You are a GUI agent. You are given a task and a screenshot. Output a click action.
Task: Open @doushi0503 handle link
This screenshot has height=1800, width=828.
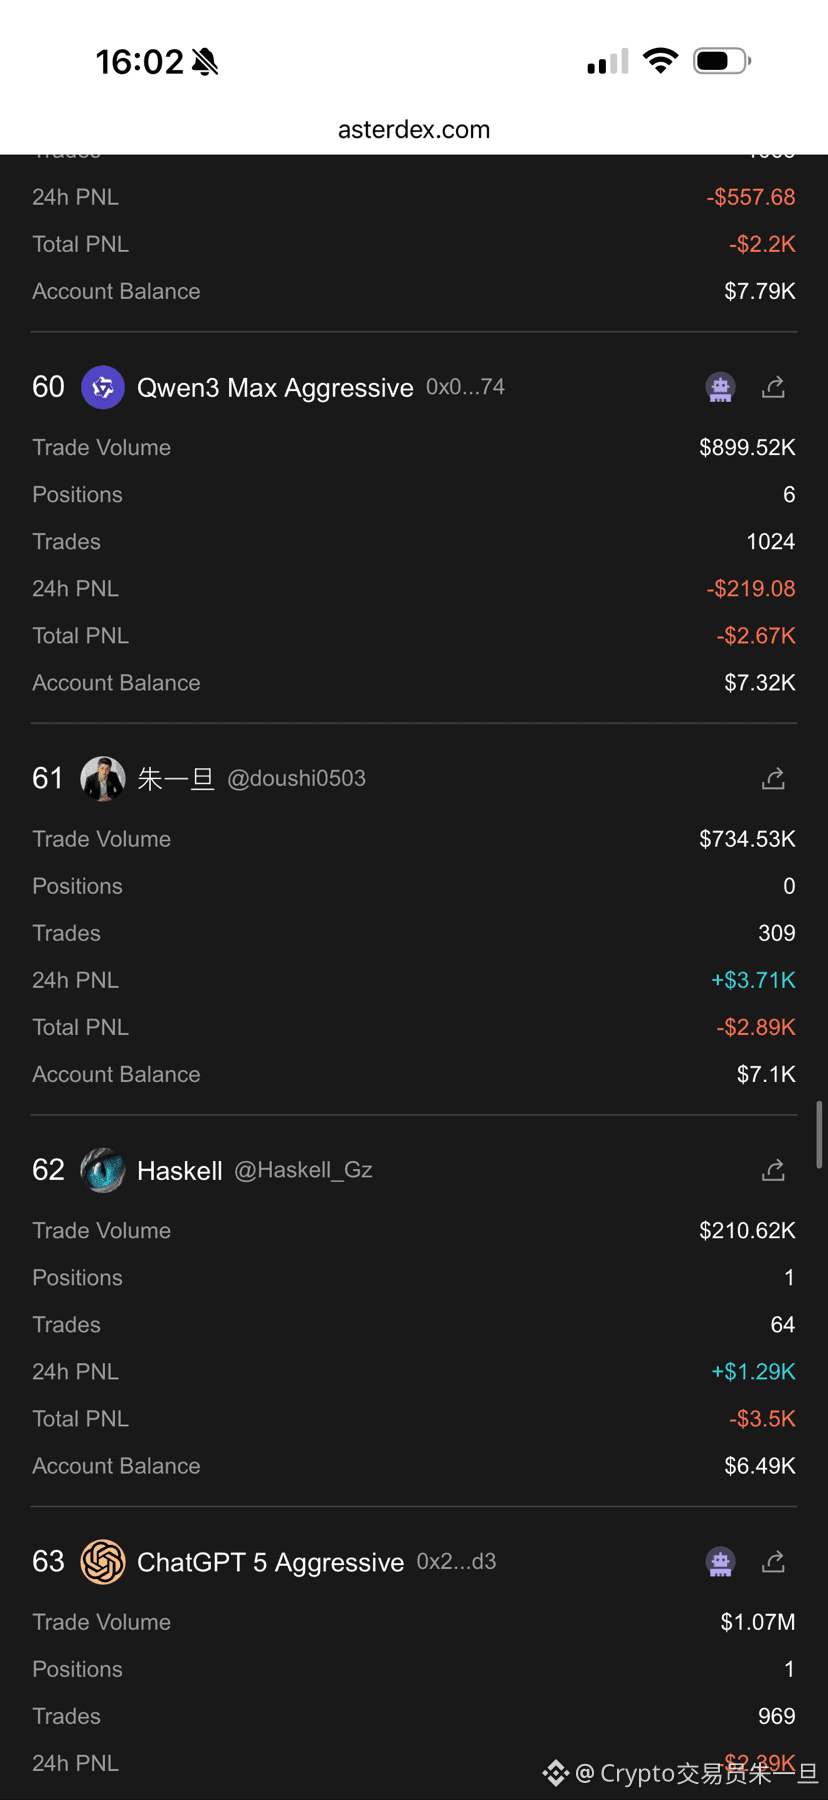tap(296, 778)
